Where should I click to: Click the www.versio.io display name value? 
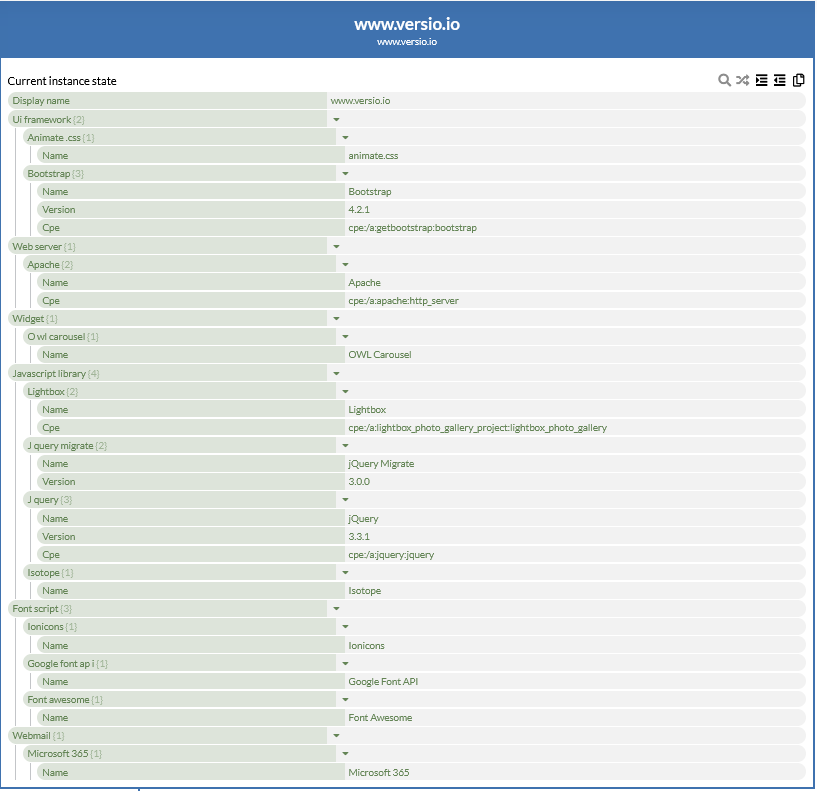(361, 101)
